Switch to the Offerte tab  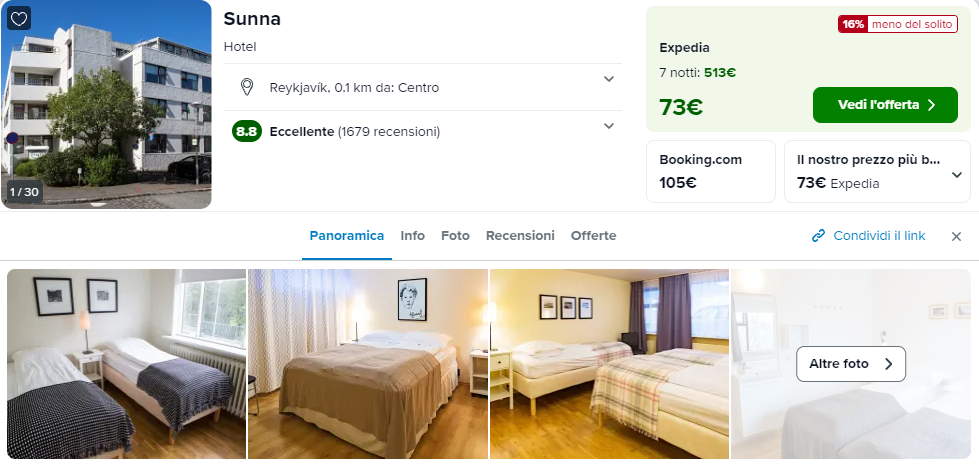tap(593, 236)
